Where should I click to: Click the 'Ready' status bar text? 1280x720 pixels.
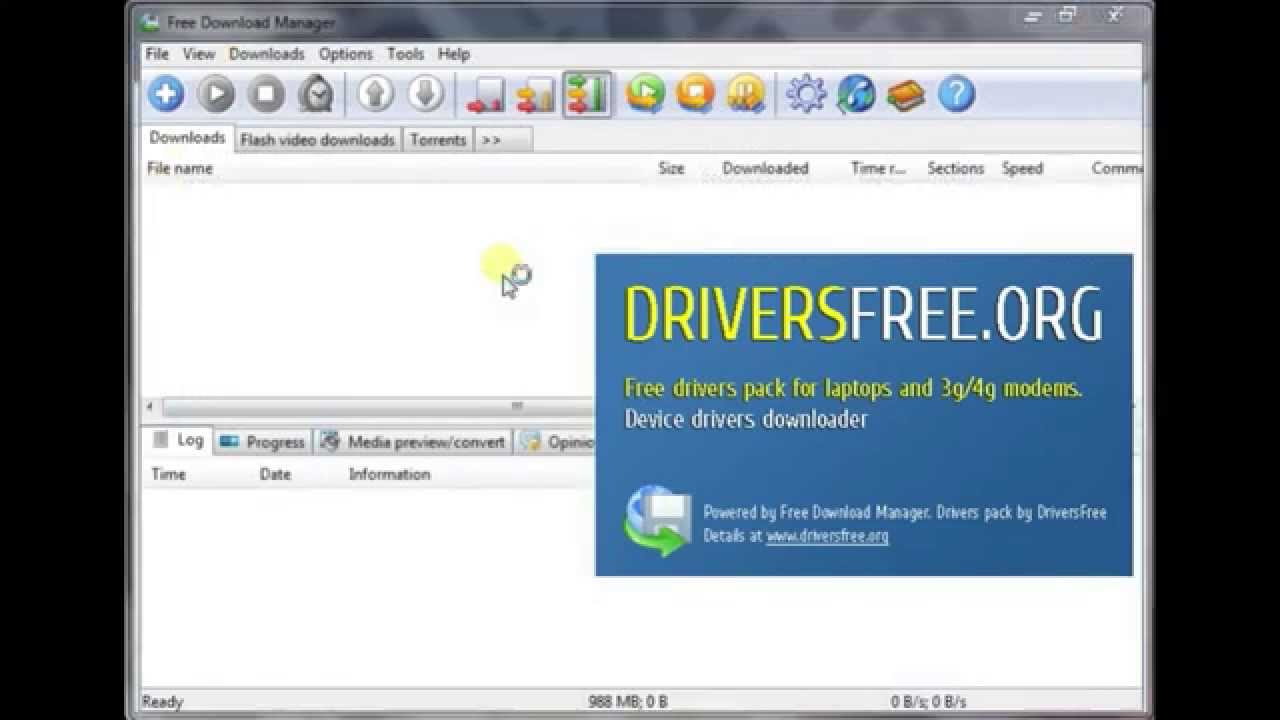point(162,702)
